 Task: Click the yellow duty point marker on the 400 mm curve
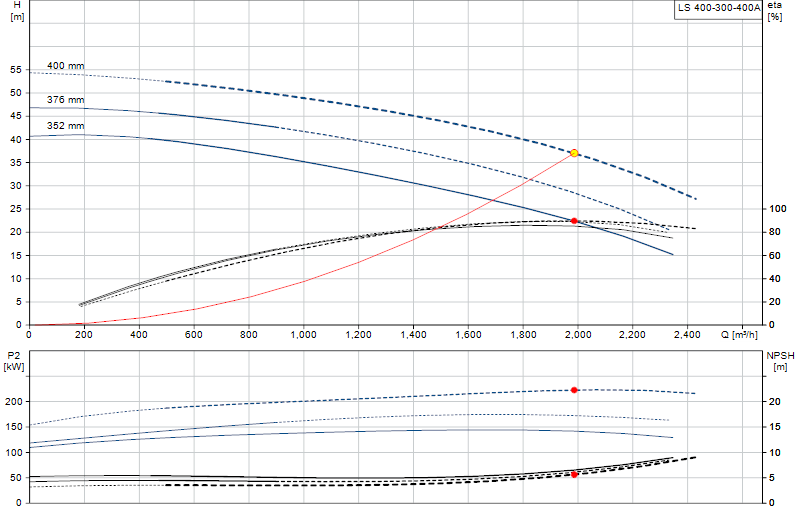point(574,153)
